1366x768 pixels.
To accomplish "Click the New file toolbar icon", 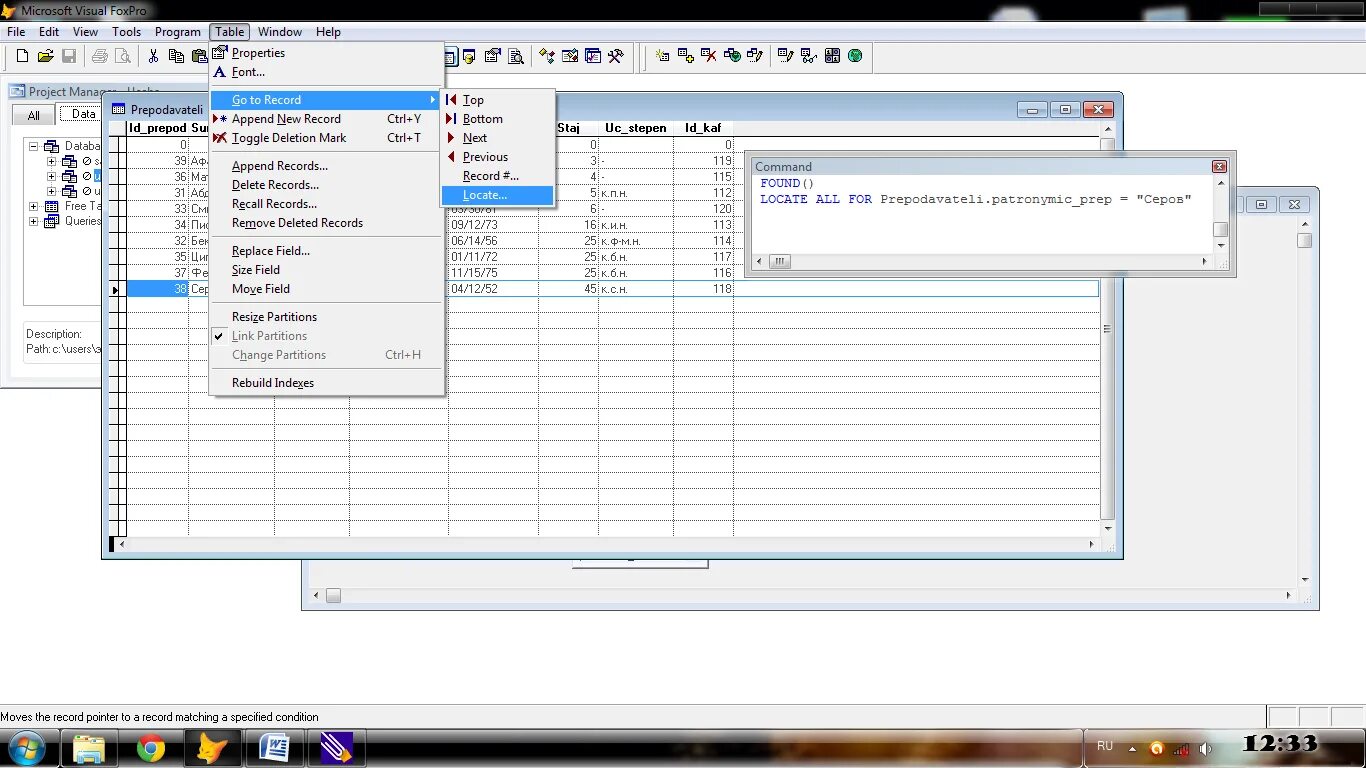I will click(x=22, y=57).
